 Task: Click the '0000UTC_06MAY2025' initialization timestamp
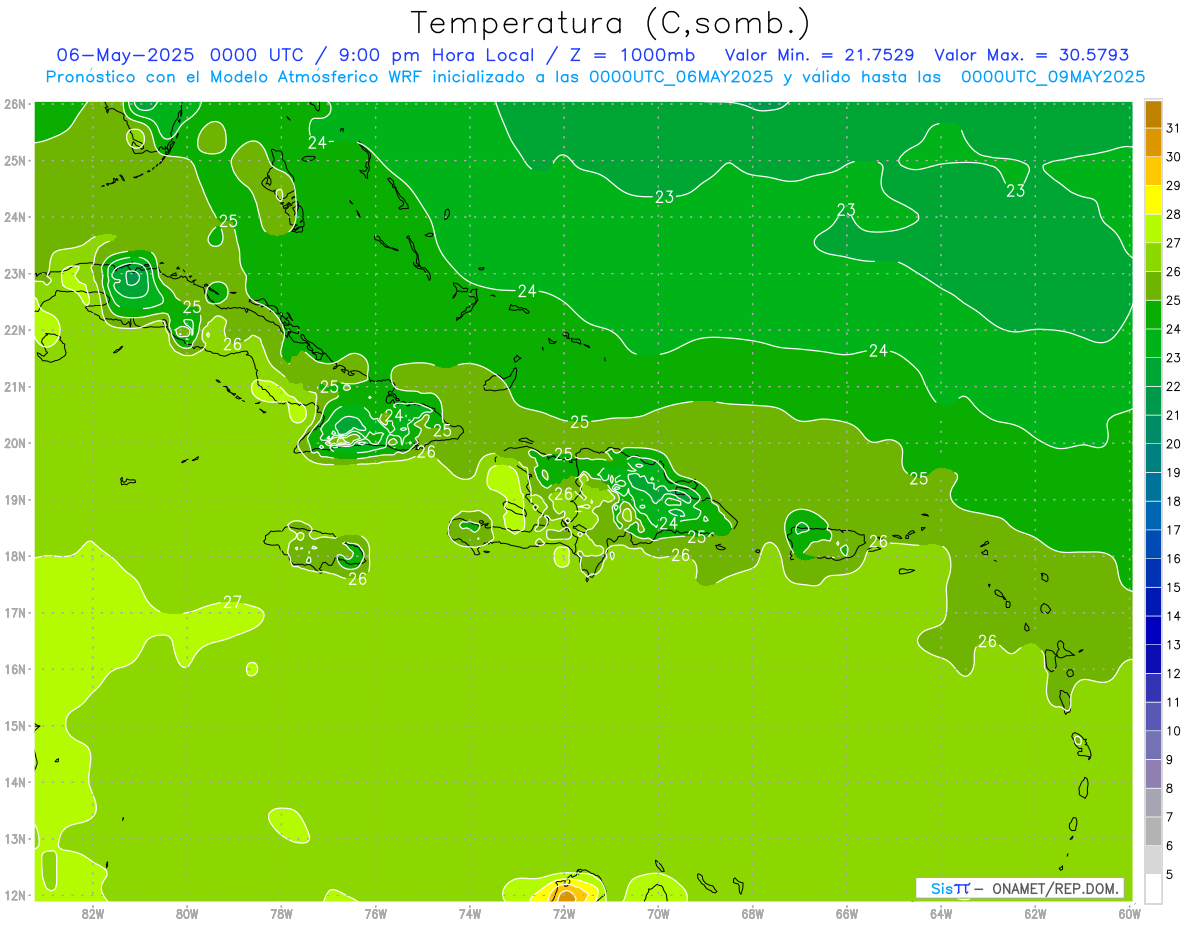681,76
